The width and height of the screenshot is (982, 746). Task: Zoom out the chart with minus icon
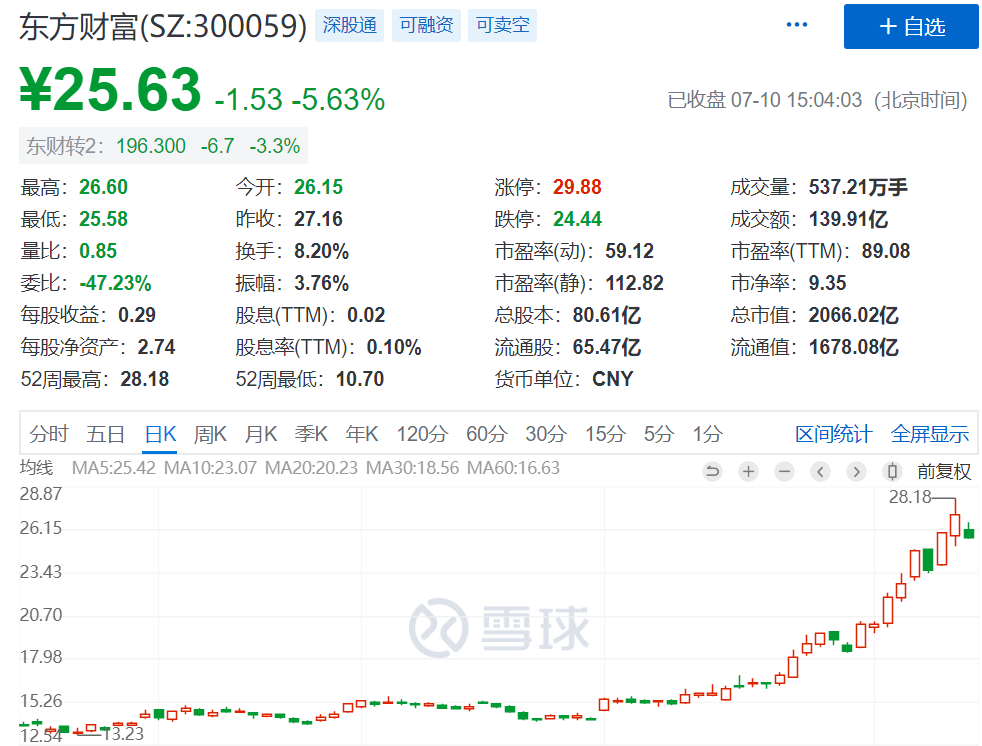(784, 471)
